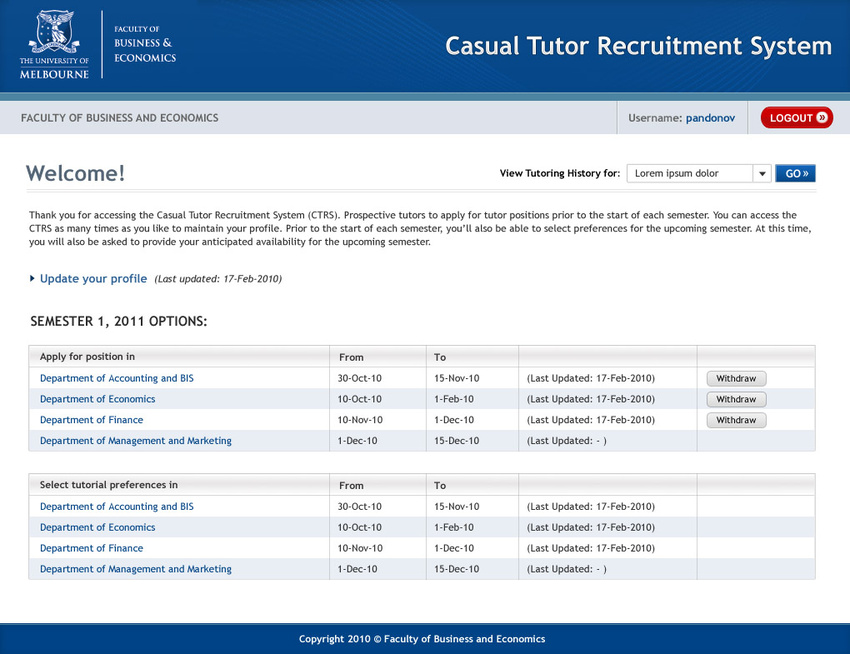
Task: Click the FACULTY OF BUSINESS AND ECONOMICS bar text
Action: pos(120,118)
